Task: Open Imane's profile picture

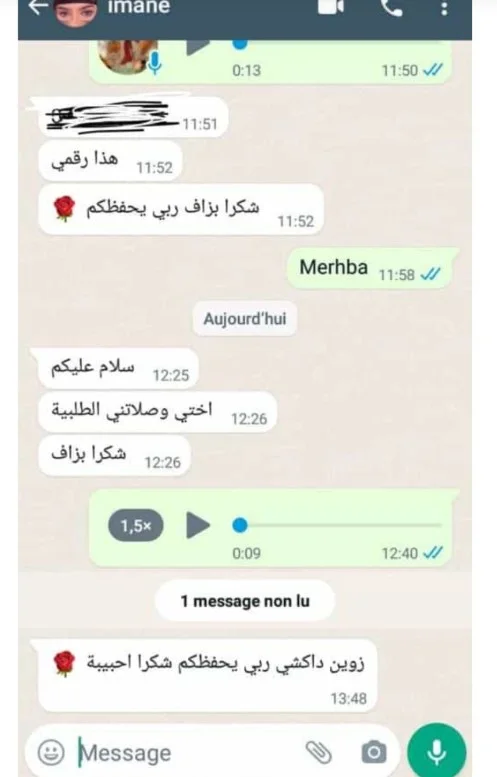Action: tap(75, 12)
